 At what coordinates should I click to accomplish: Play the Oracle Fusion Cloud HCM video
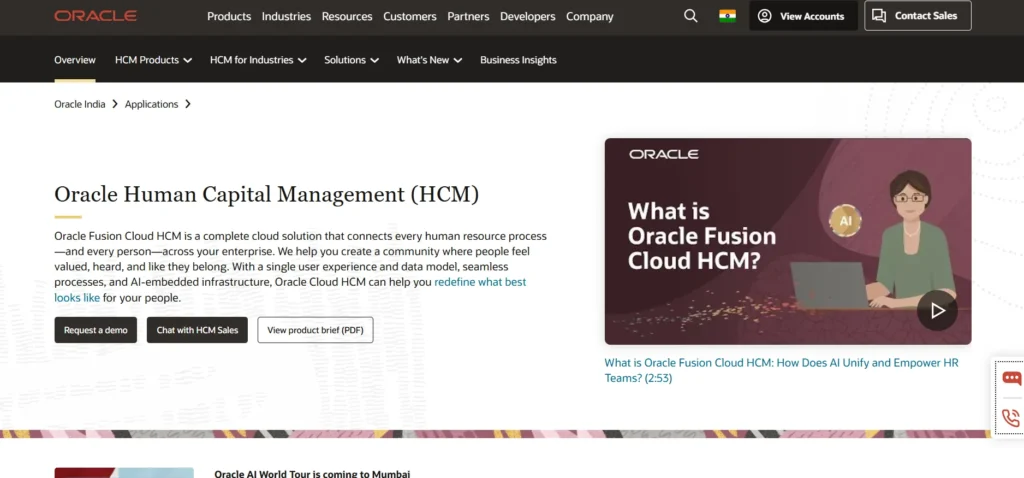pos(937,310)
